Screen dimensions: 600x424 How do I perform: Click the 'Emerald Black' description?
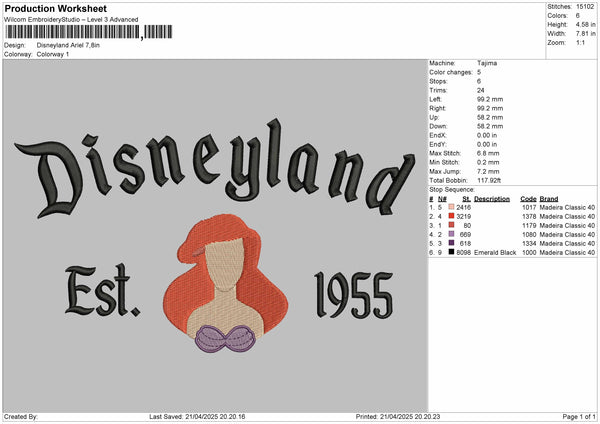point(495,253)
